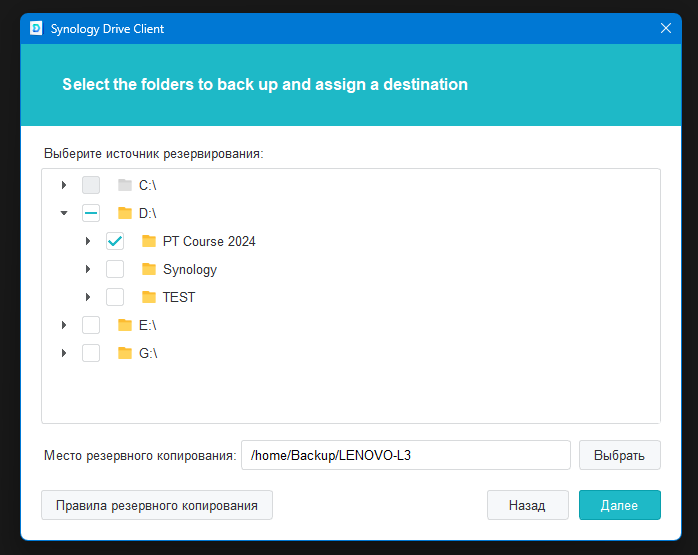Viewport: 698px width, 555px height.
Task: Open Правила резервного копирования backup rules
Action: coord(157,505)
